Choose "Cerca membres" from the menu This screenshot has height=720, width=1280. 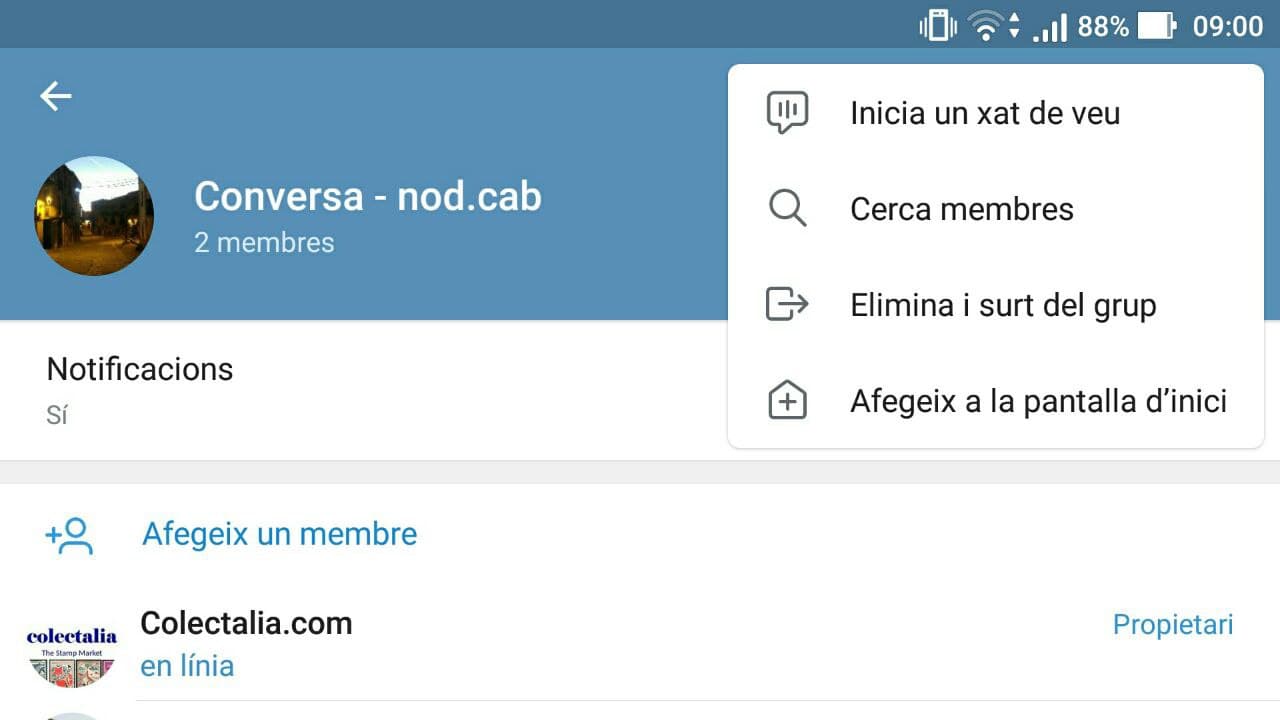tap(961, 209)
